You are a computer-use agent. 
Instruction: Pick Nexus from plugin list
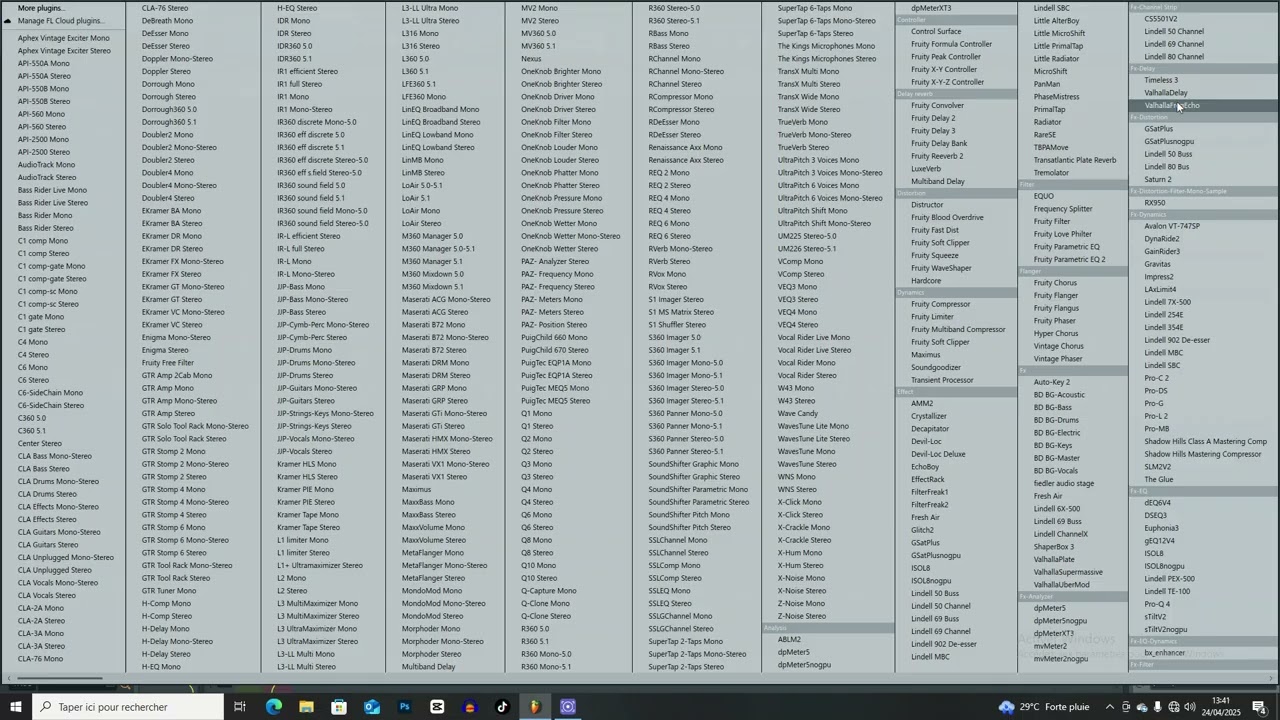coord(531,59)
